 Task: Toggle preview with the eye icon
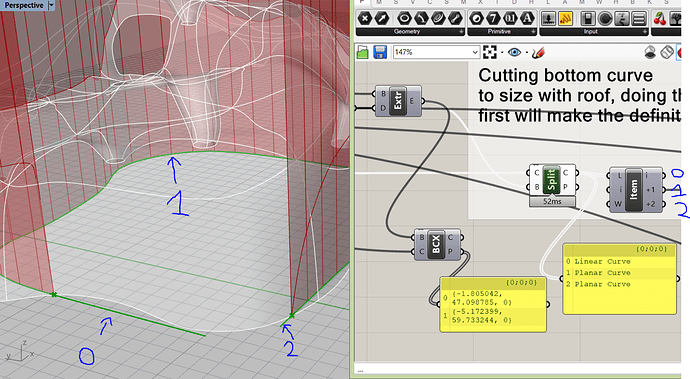514,52
